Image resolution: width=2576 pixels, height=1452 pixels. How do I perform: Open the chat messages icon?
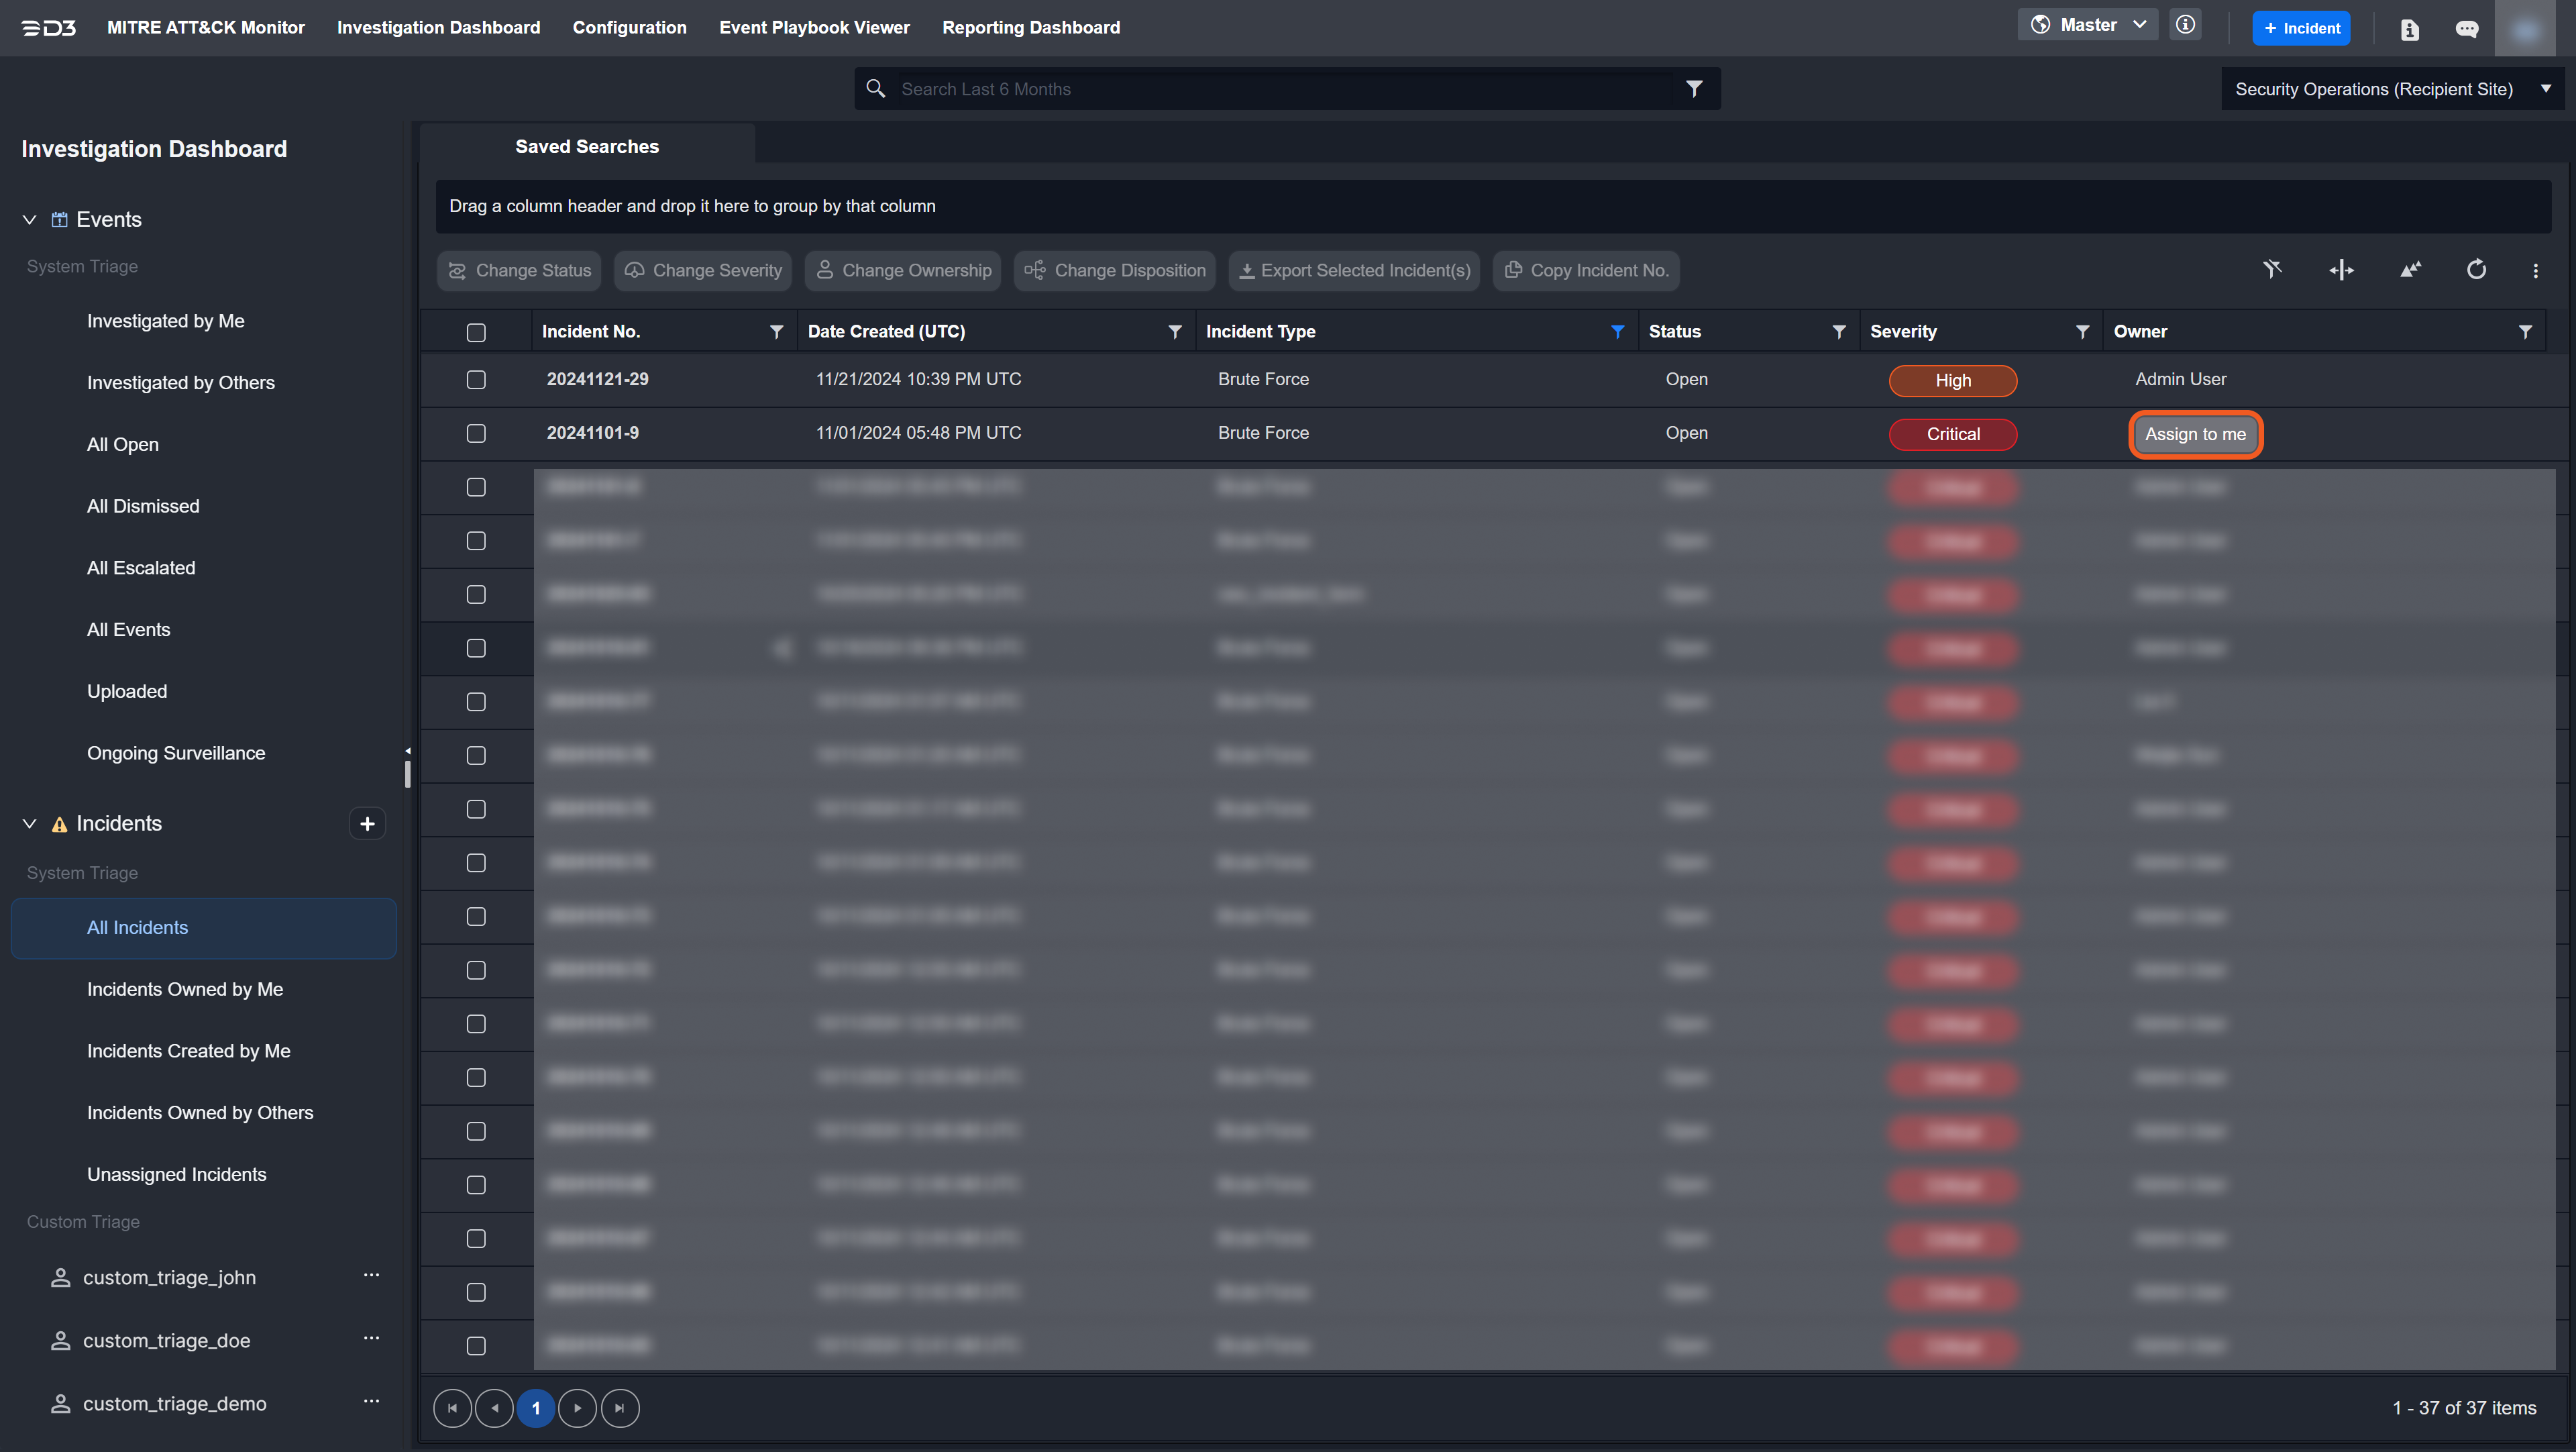click(x=2467, y=28)
